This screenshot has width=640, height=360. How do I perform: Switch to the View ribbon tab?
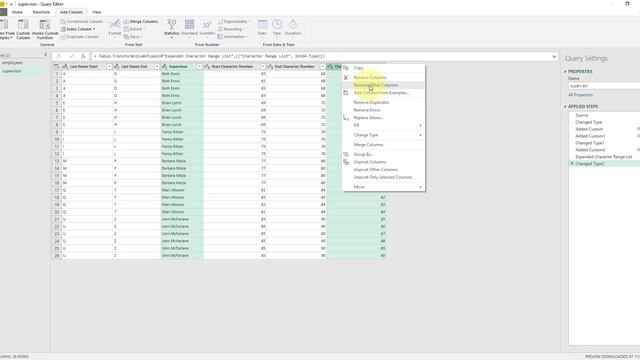click(x=96, y=12)
